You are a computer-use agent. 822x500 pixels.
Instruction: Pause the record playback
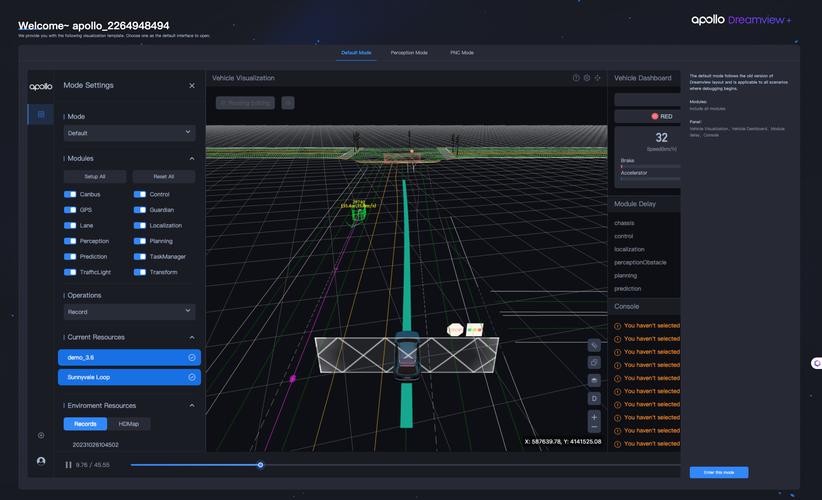[68, 465]
